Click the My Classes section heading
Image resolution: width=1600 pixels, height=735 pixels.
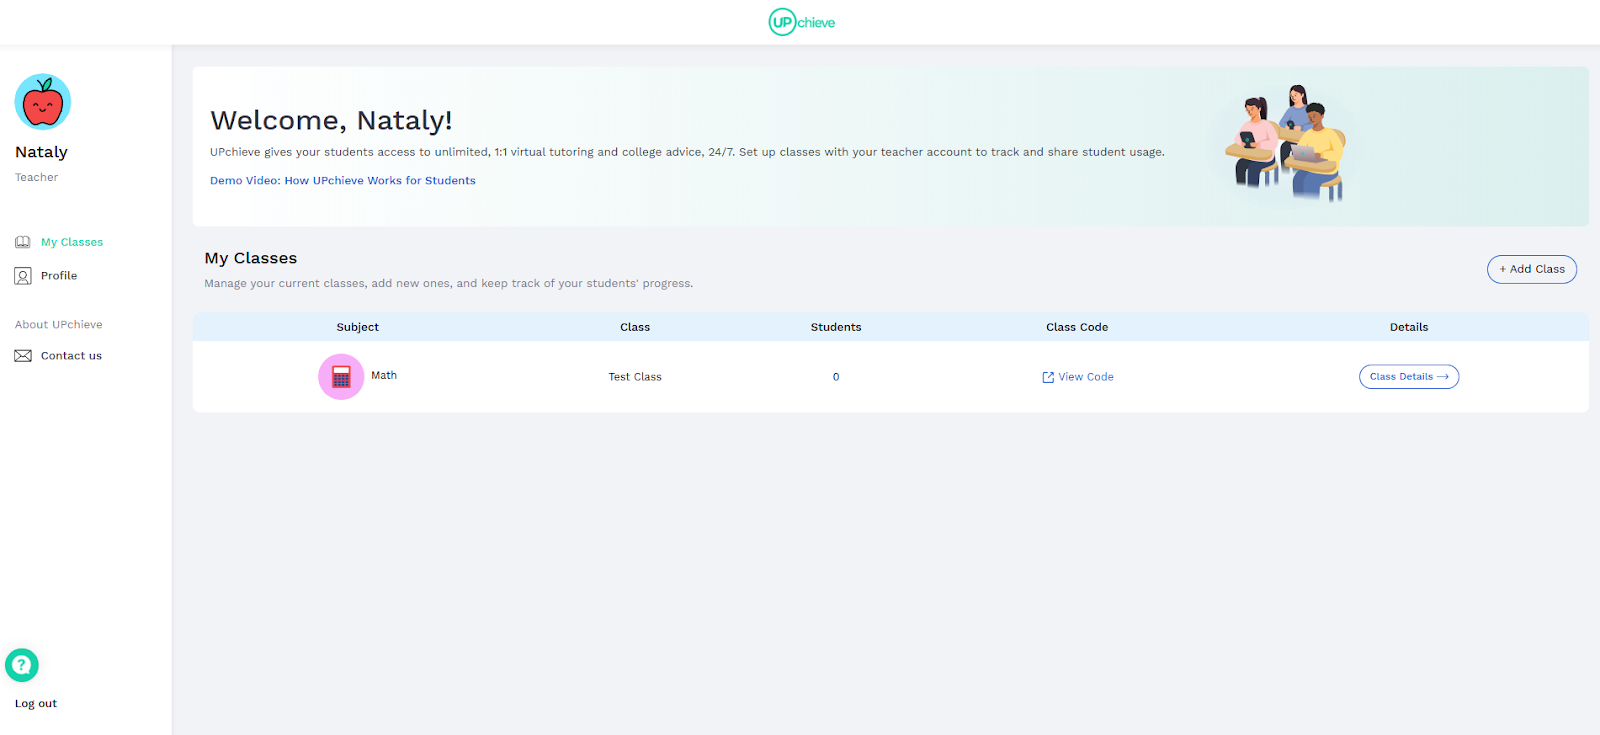(251, 258)
